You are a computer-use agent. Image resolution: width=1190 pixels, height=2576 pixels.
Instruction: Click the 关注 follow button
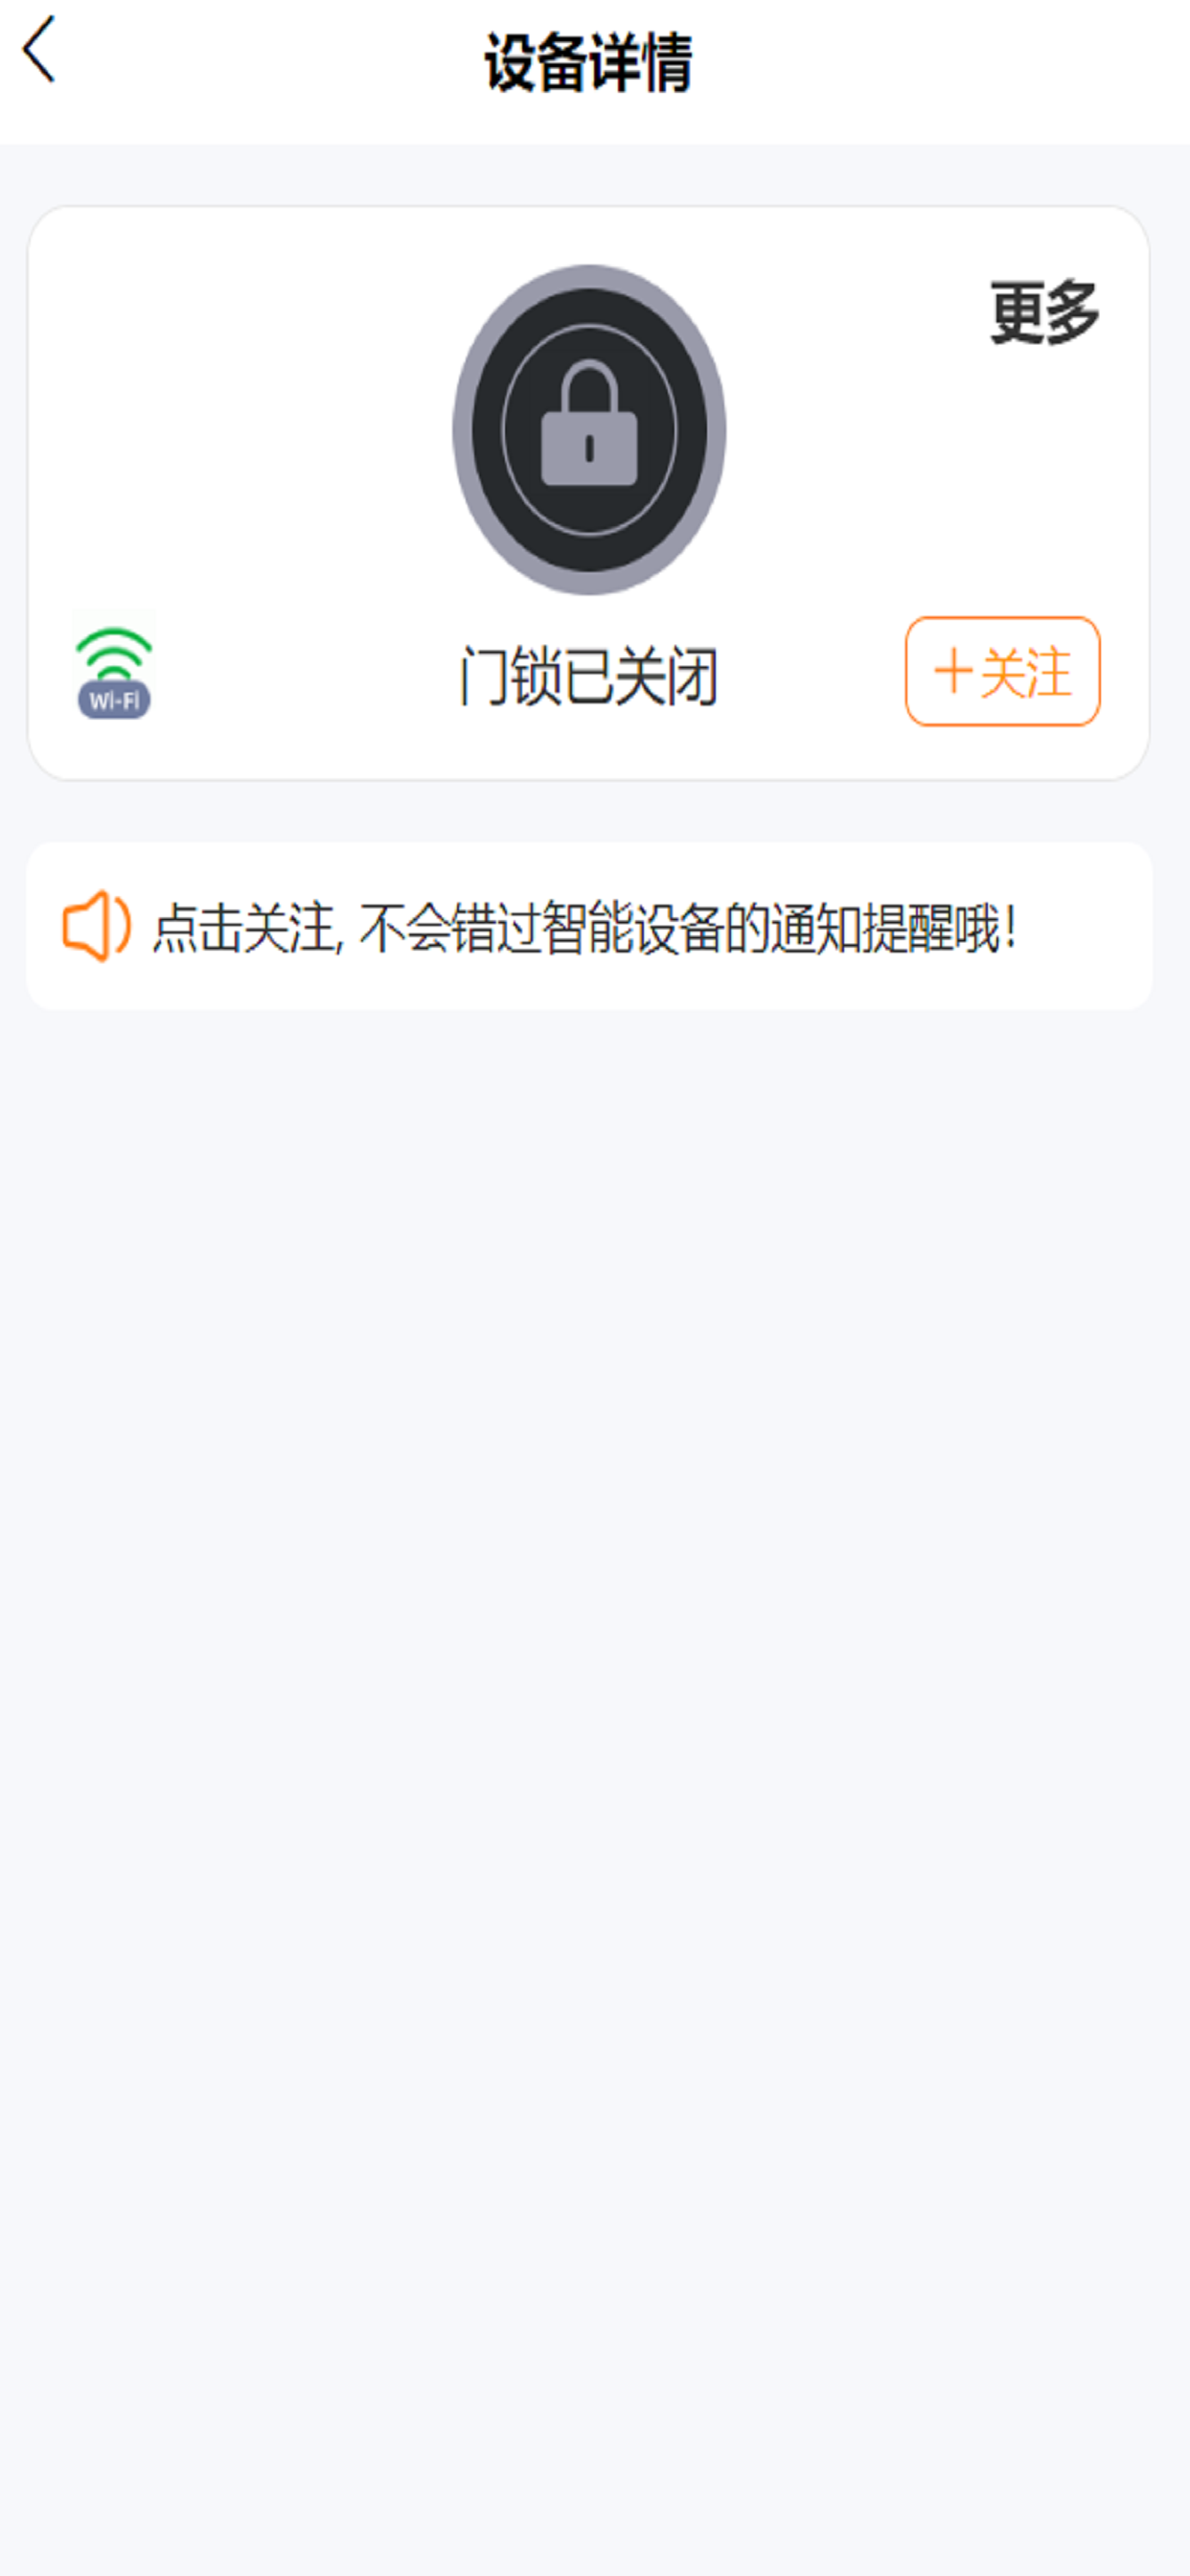click(x=1003, y=671)
